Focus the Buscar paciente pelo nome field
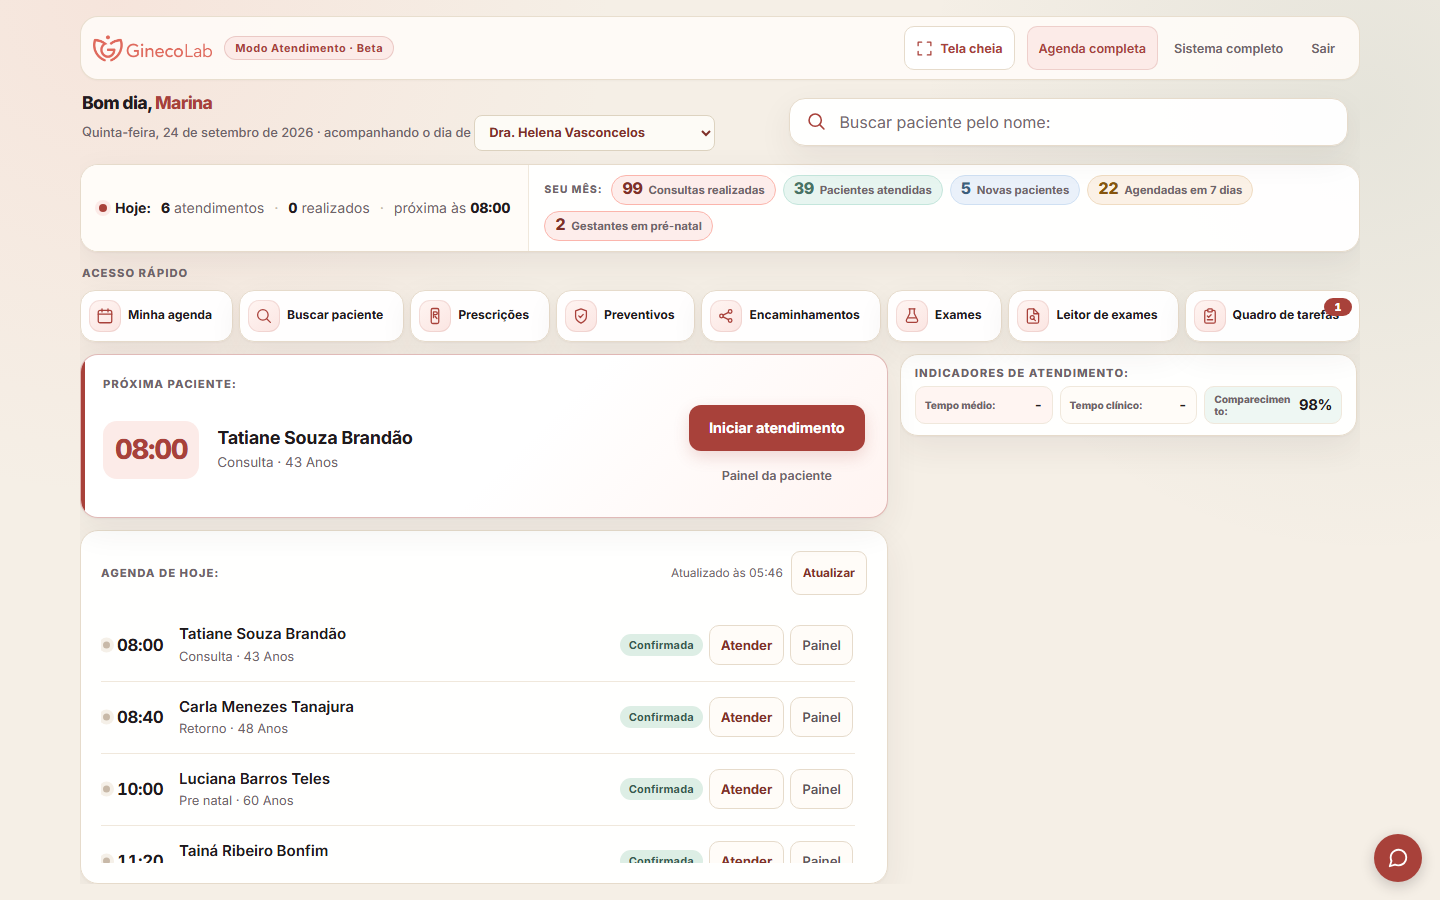The height and width of the screenshot is (900, 1440). [1068, 122]
